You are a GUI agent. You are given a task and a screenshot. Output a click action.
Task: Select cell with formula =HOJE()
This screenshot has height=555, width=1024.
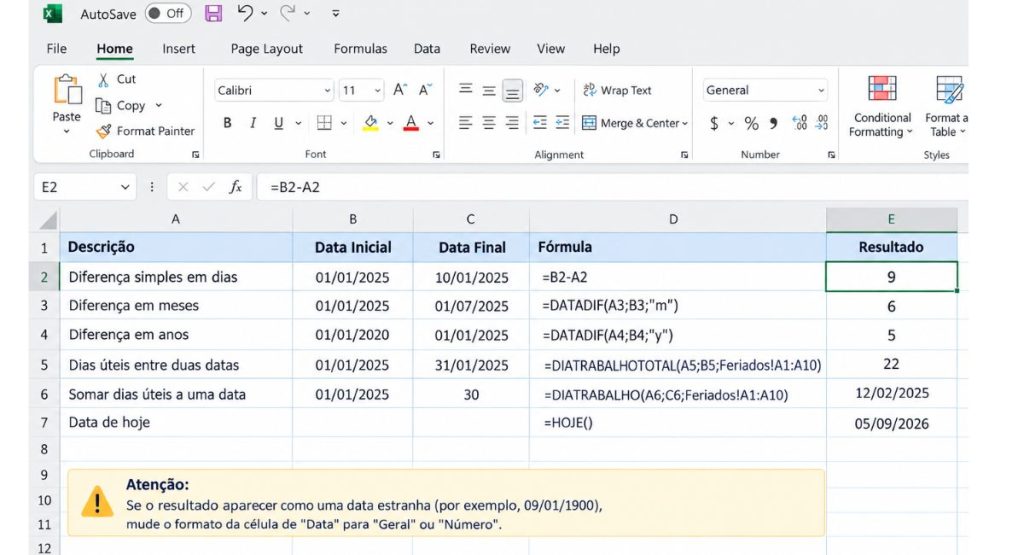[677, 422]
